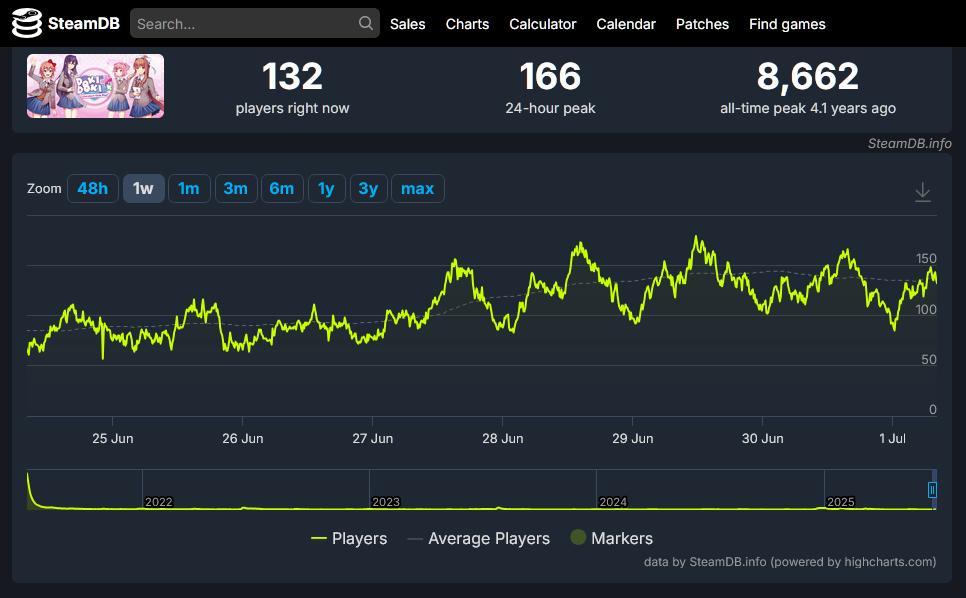966x598 pixels.
Task: Toggle the Players series in legend
Action: pyautogui.click(x=349, y=538)
